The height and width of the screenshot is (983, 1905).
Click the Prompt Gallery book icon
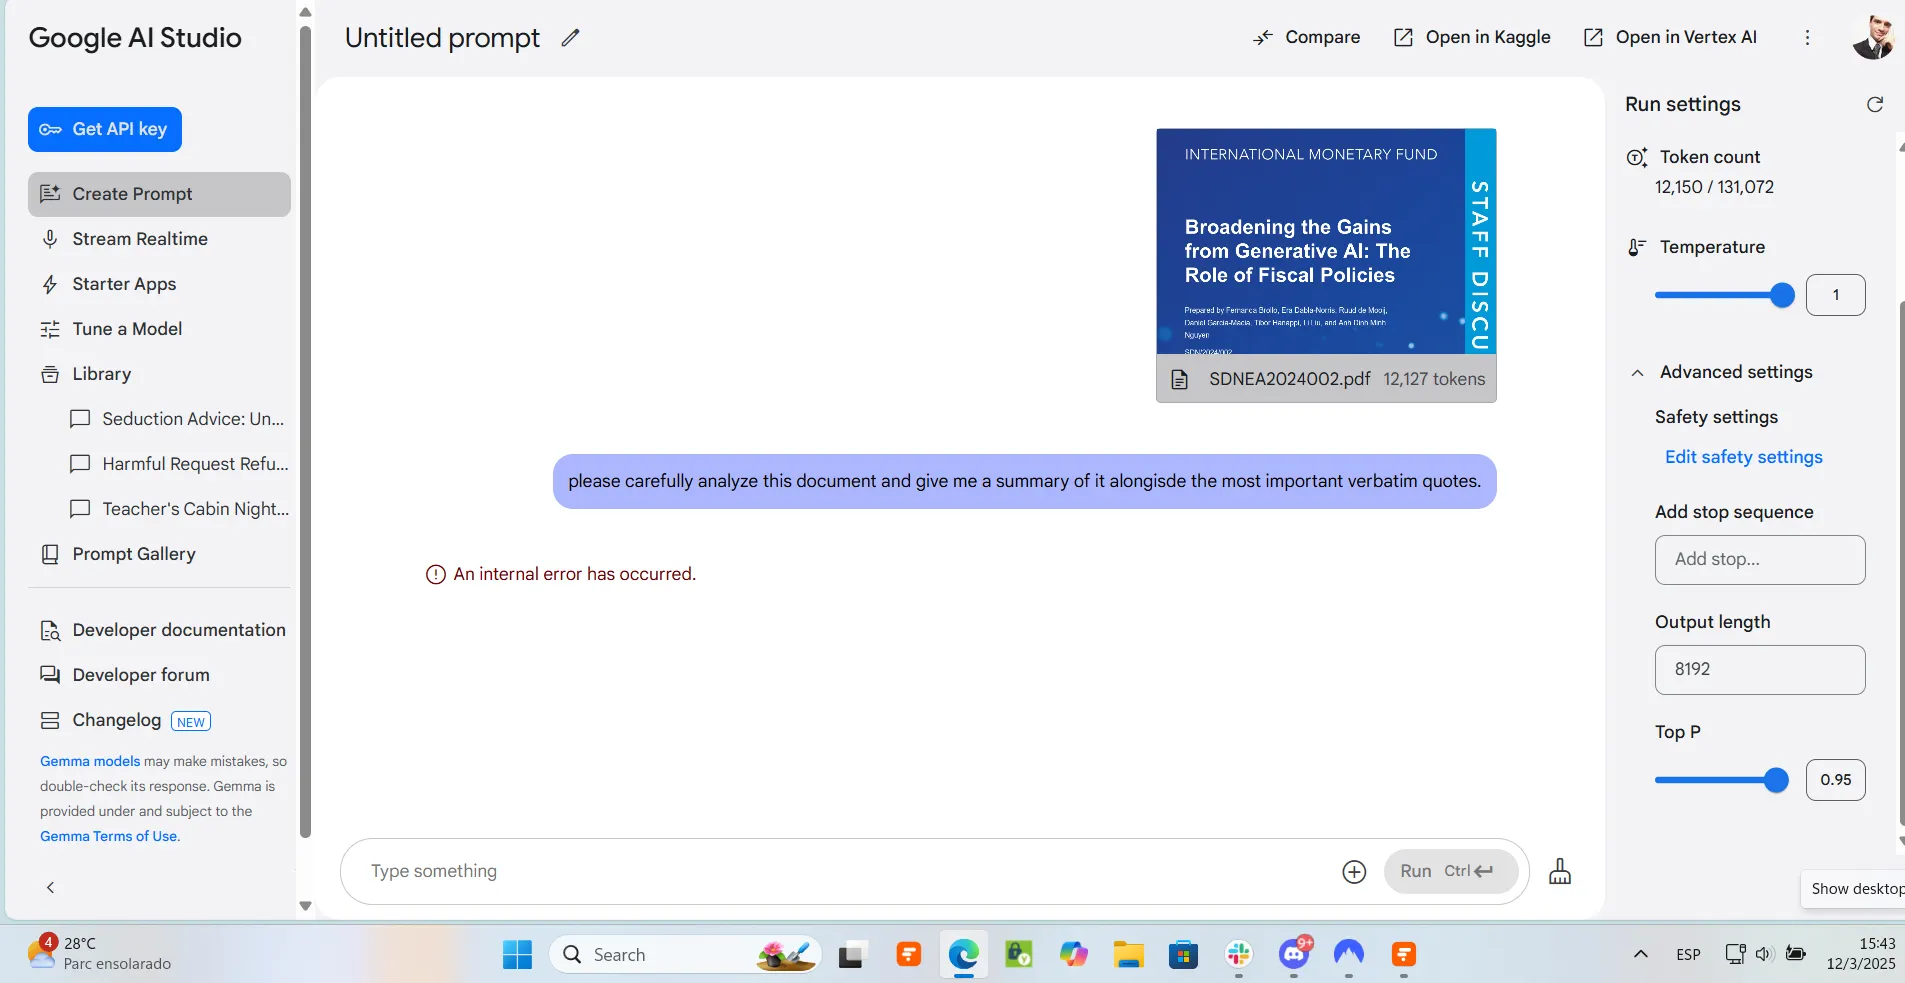(x=50, y=554)
